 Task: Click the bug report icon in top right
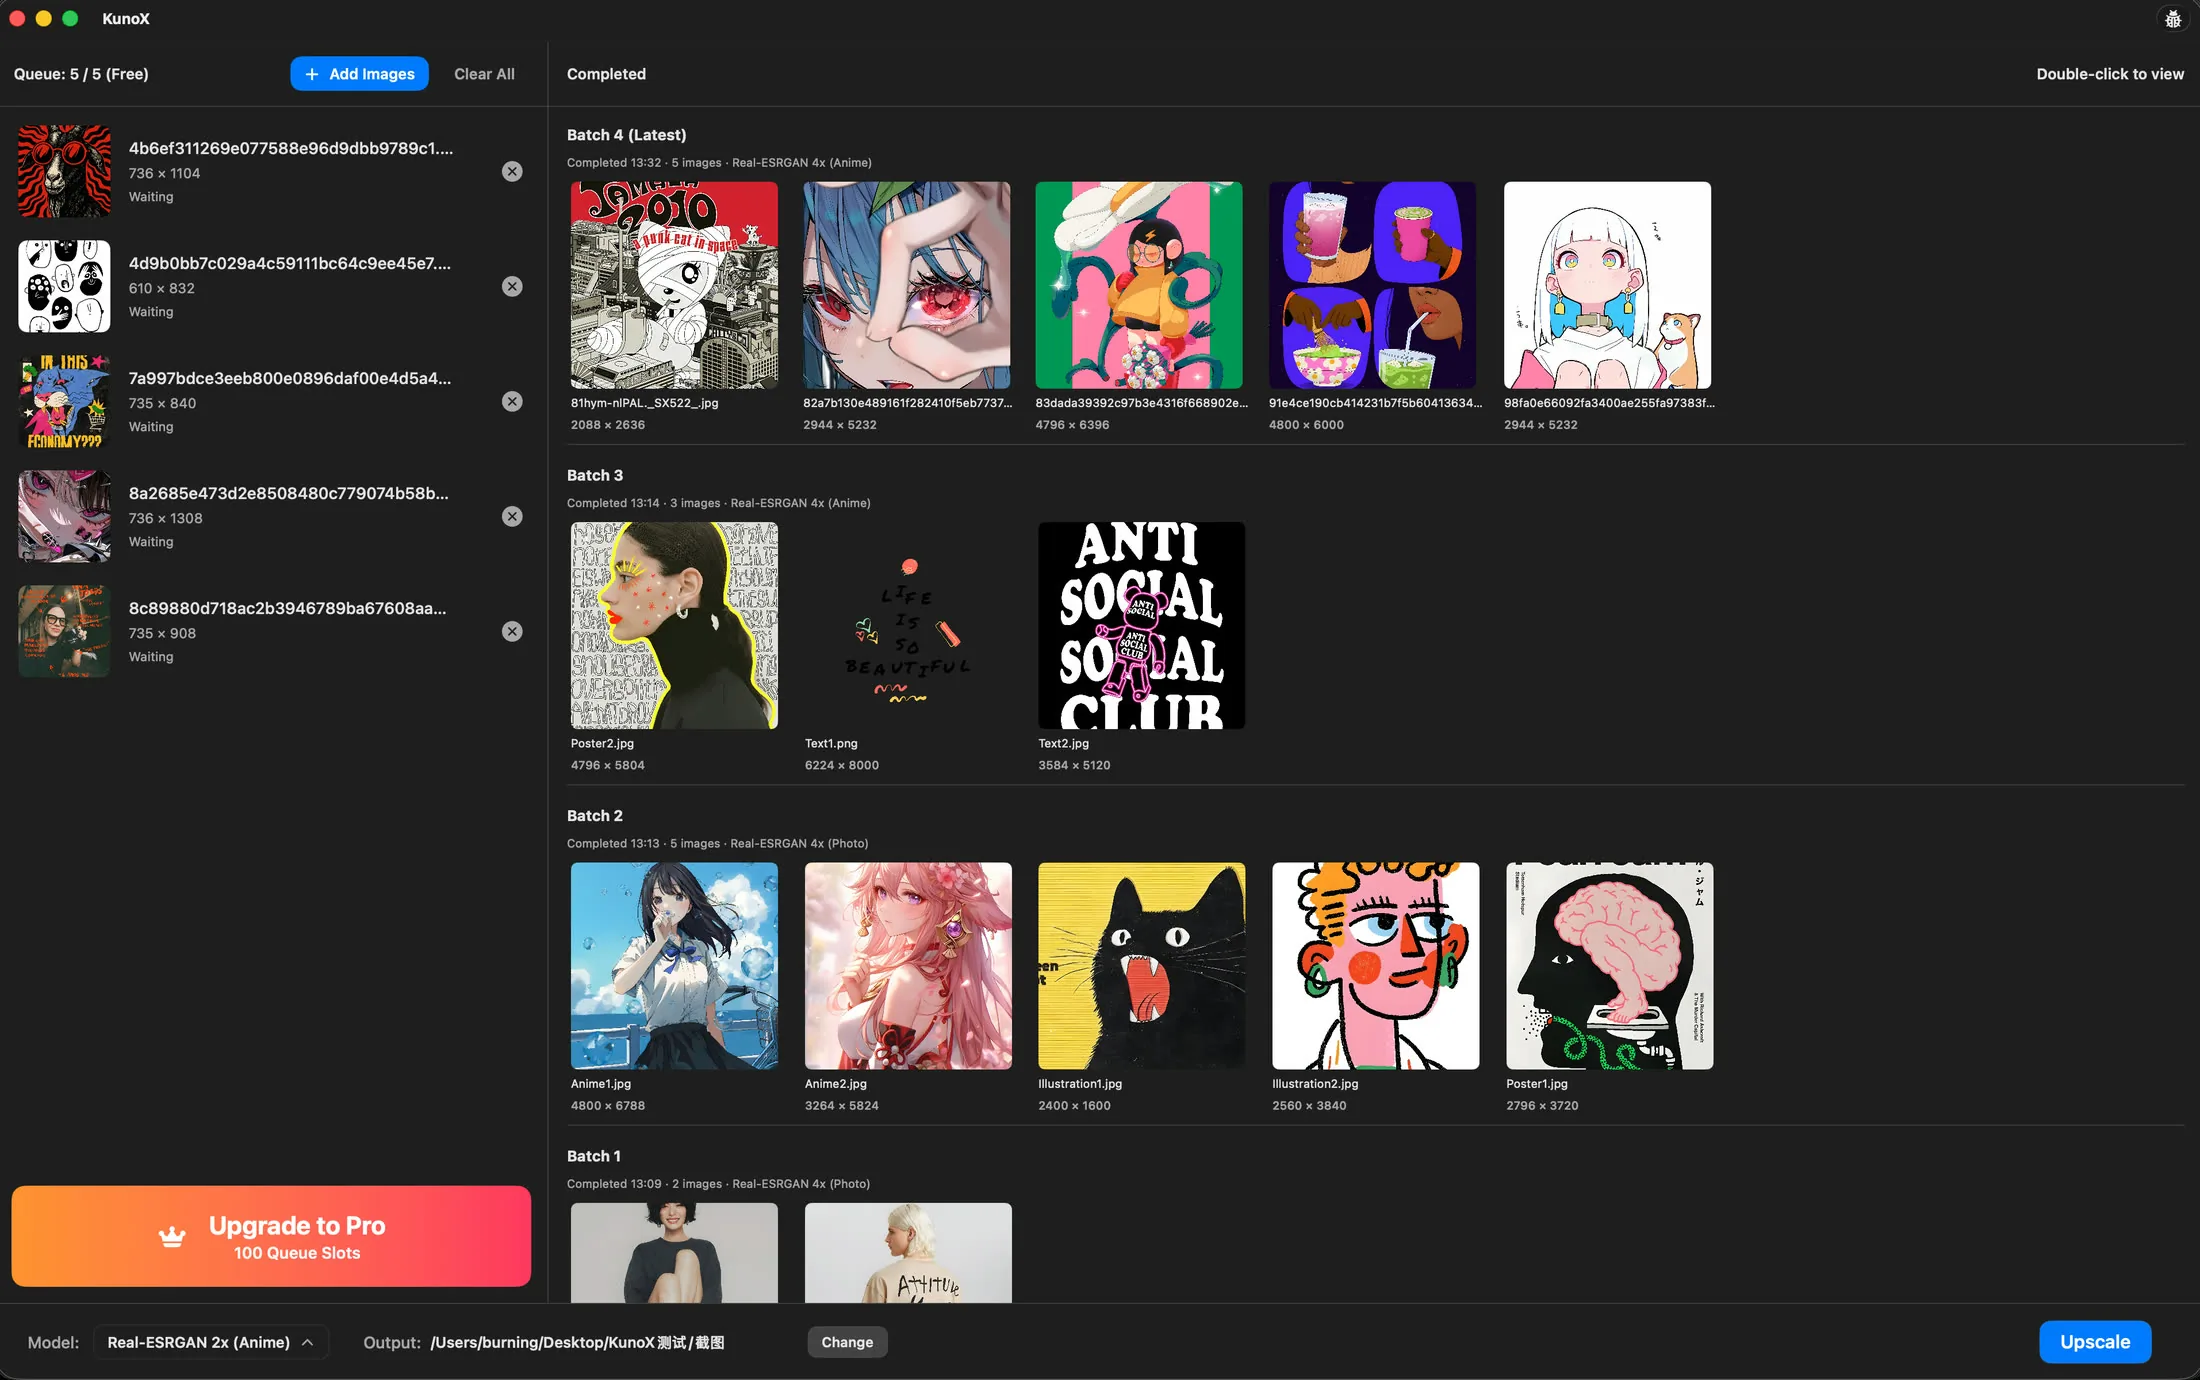[2172, 19]
